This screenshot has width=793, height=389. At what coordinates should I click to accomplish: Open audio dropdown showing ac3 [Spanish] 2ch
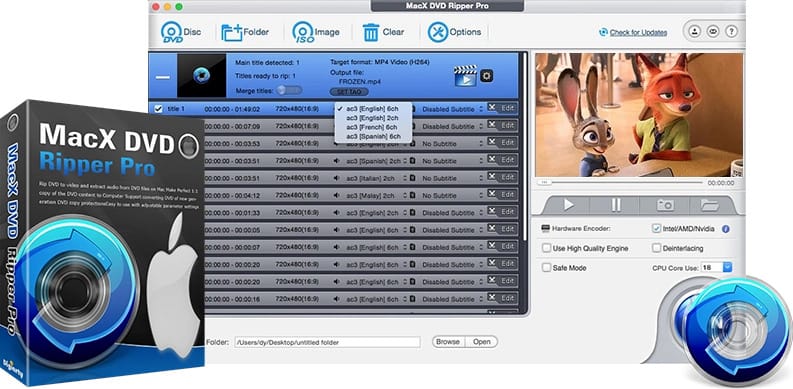[x=376, y=161]
